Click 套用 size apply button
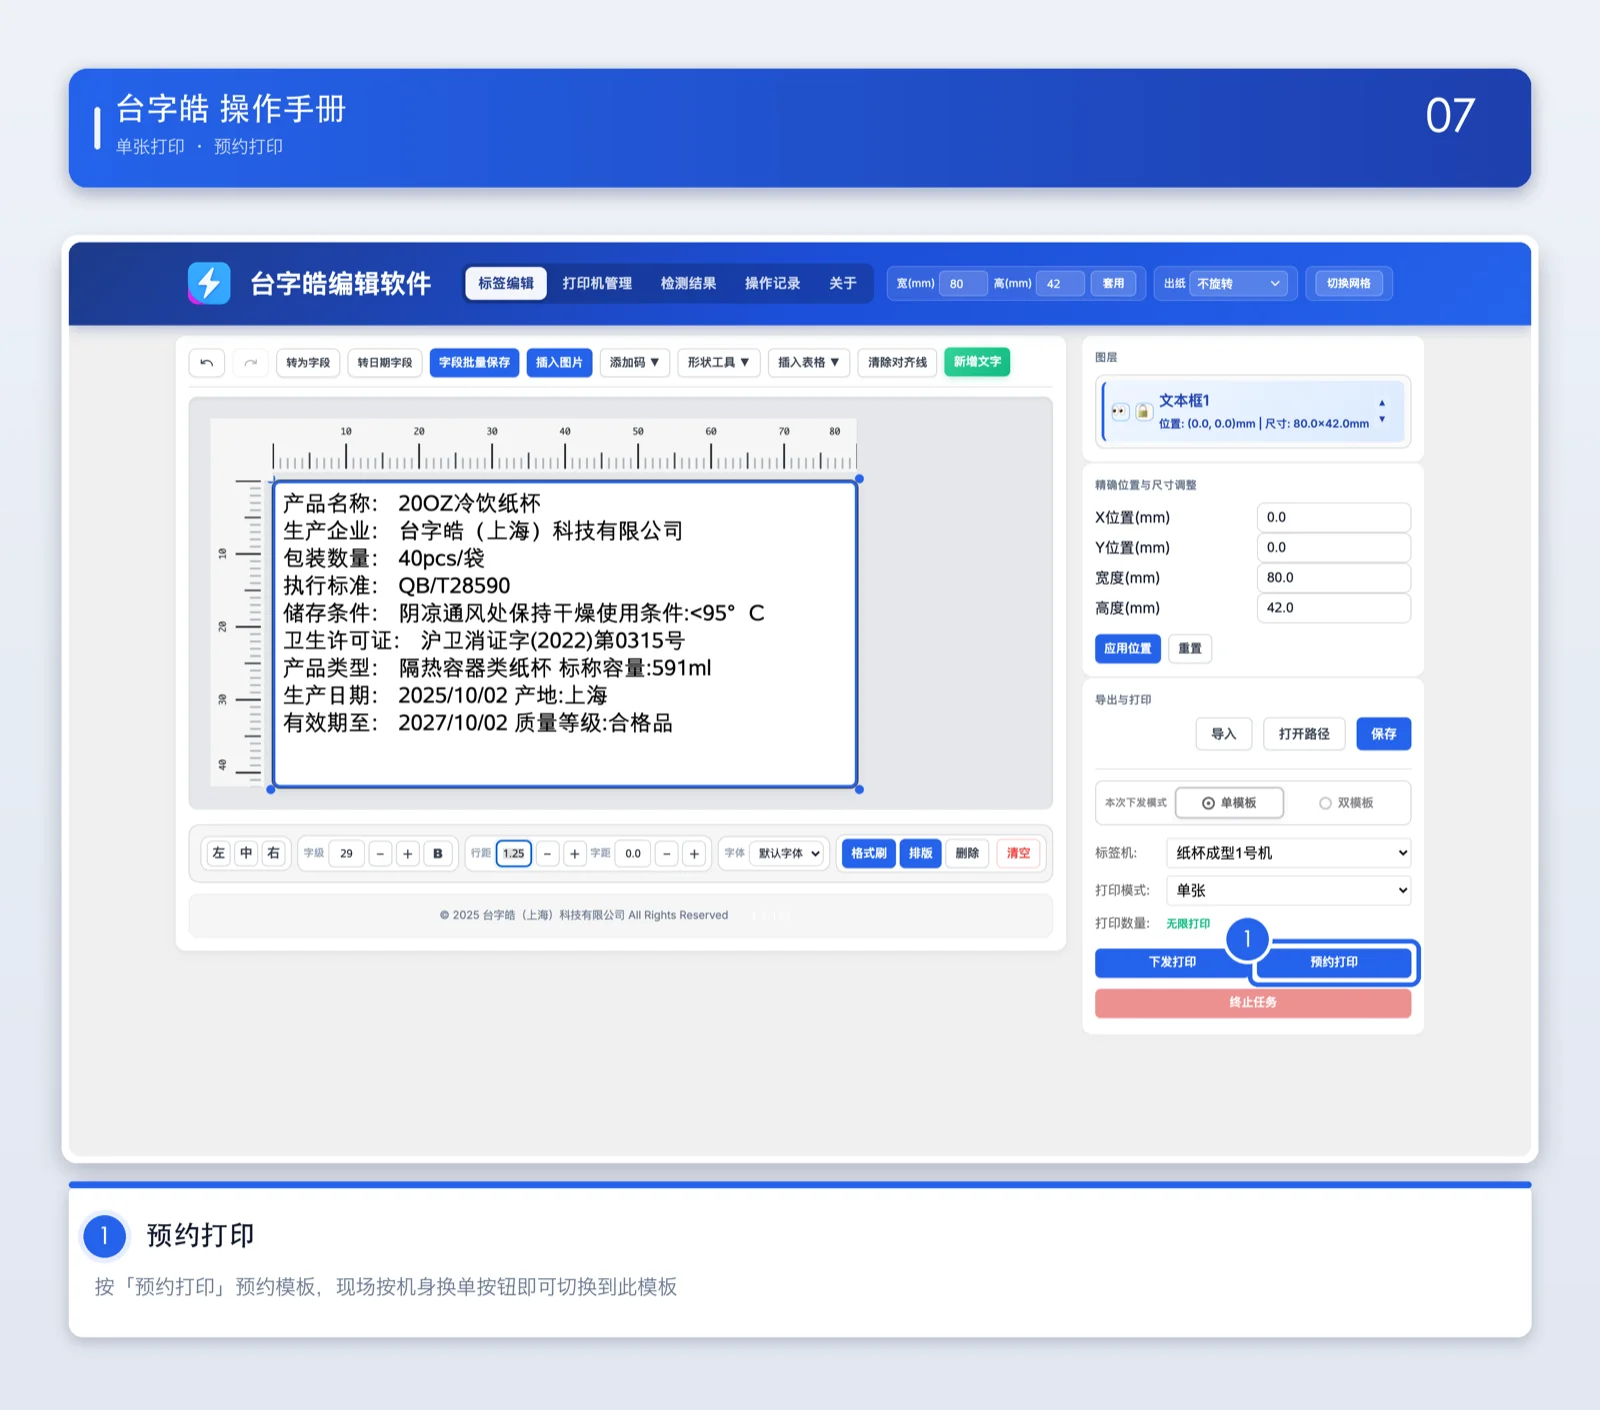The width and height of the screenshot is (1600, 1410). pyautogui.click(x=1113, y=284)
